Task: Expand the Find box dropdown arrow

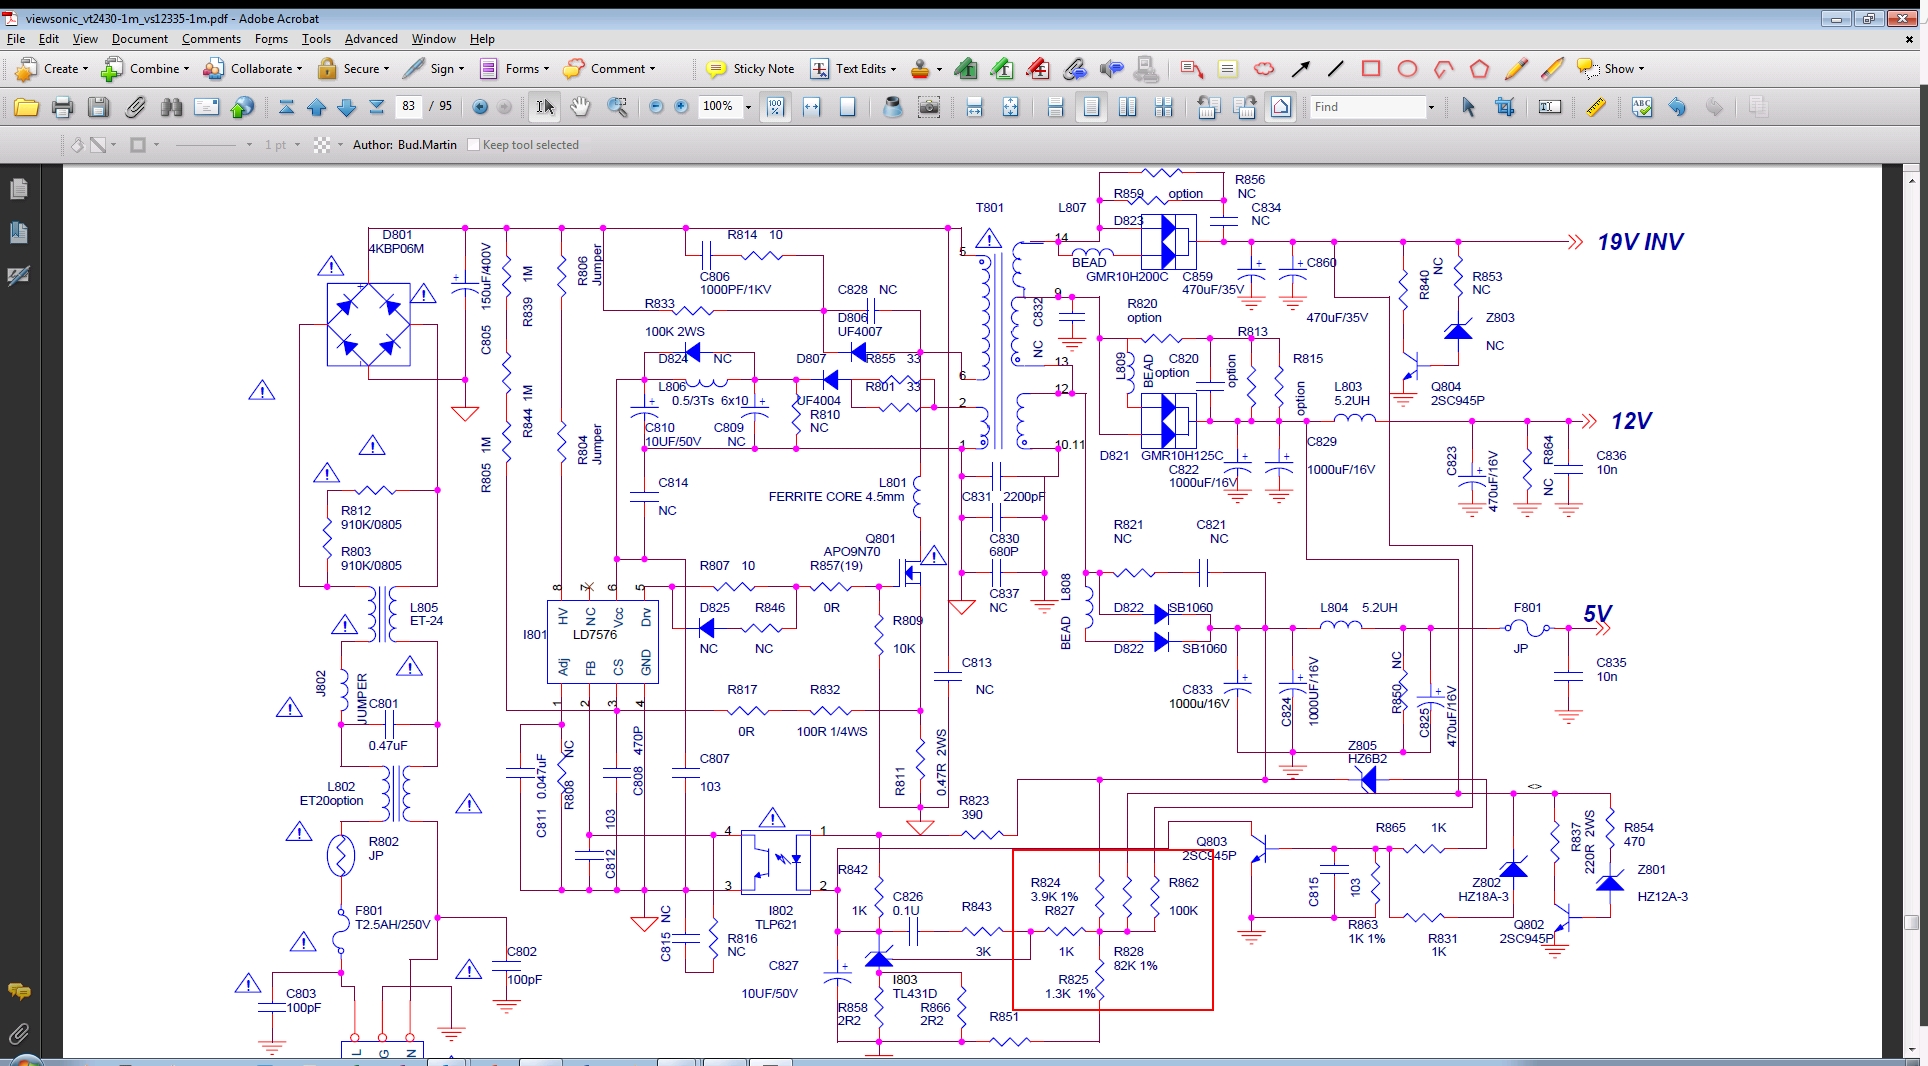Action: click(1431, 107)
